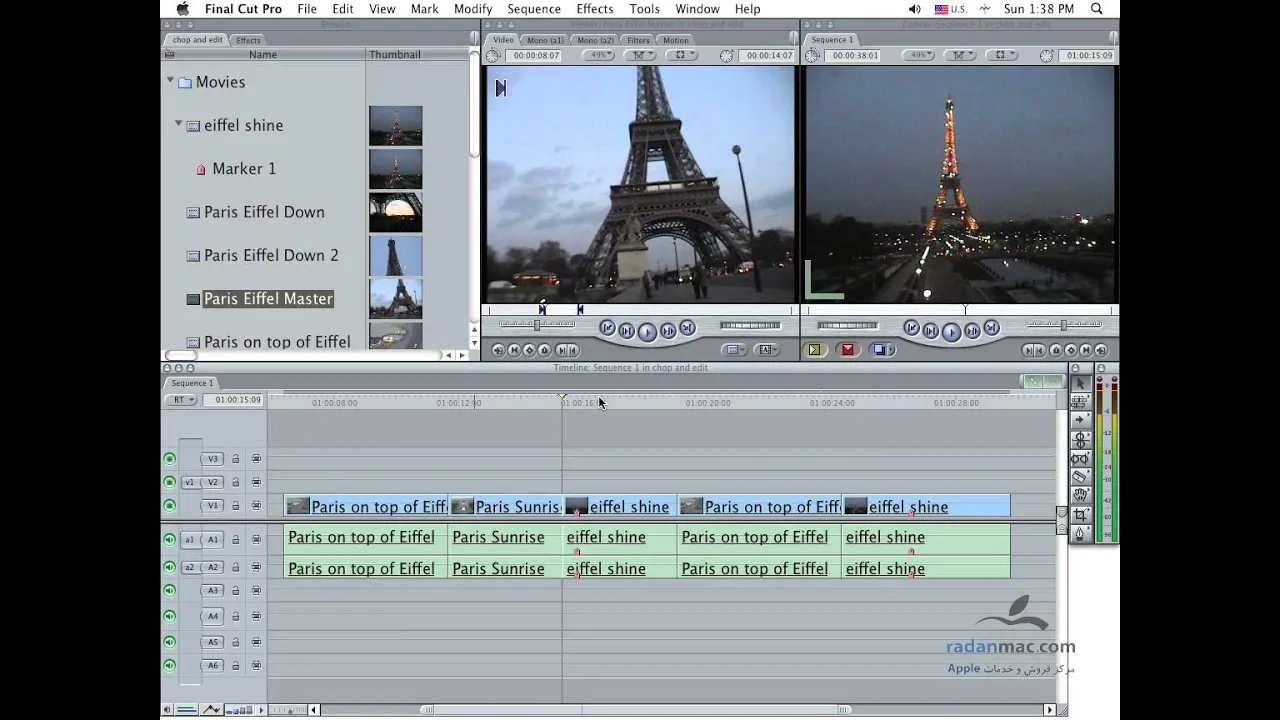
Task: Switch to the Motion tab in Viewer
Action: click(675, 40)
